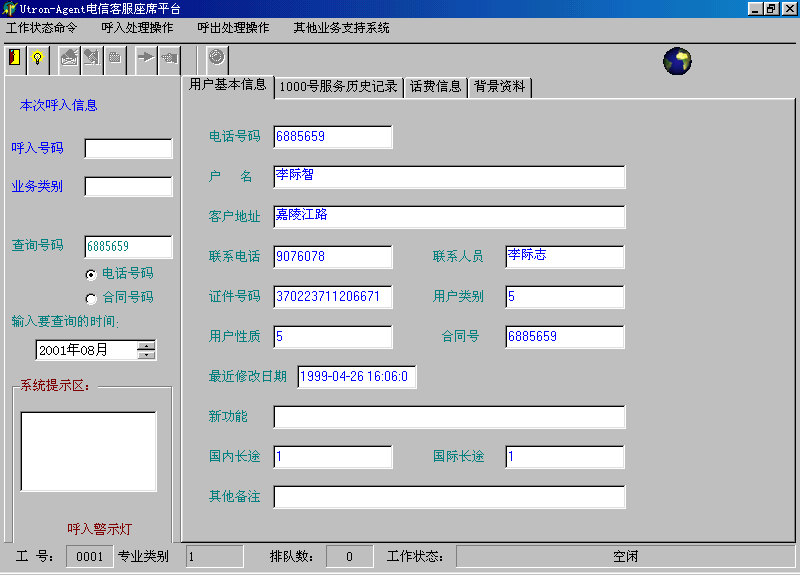The width and height of the screenshot is (800, 575).
Task: Click the right arrow transfer toolbar icon
Action: pyautogui.click(x=145, y=58)
